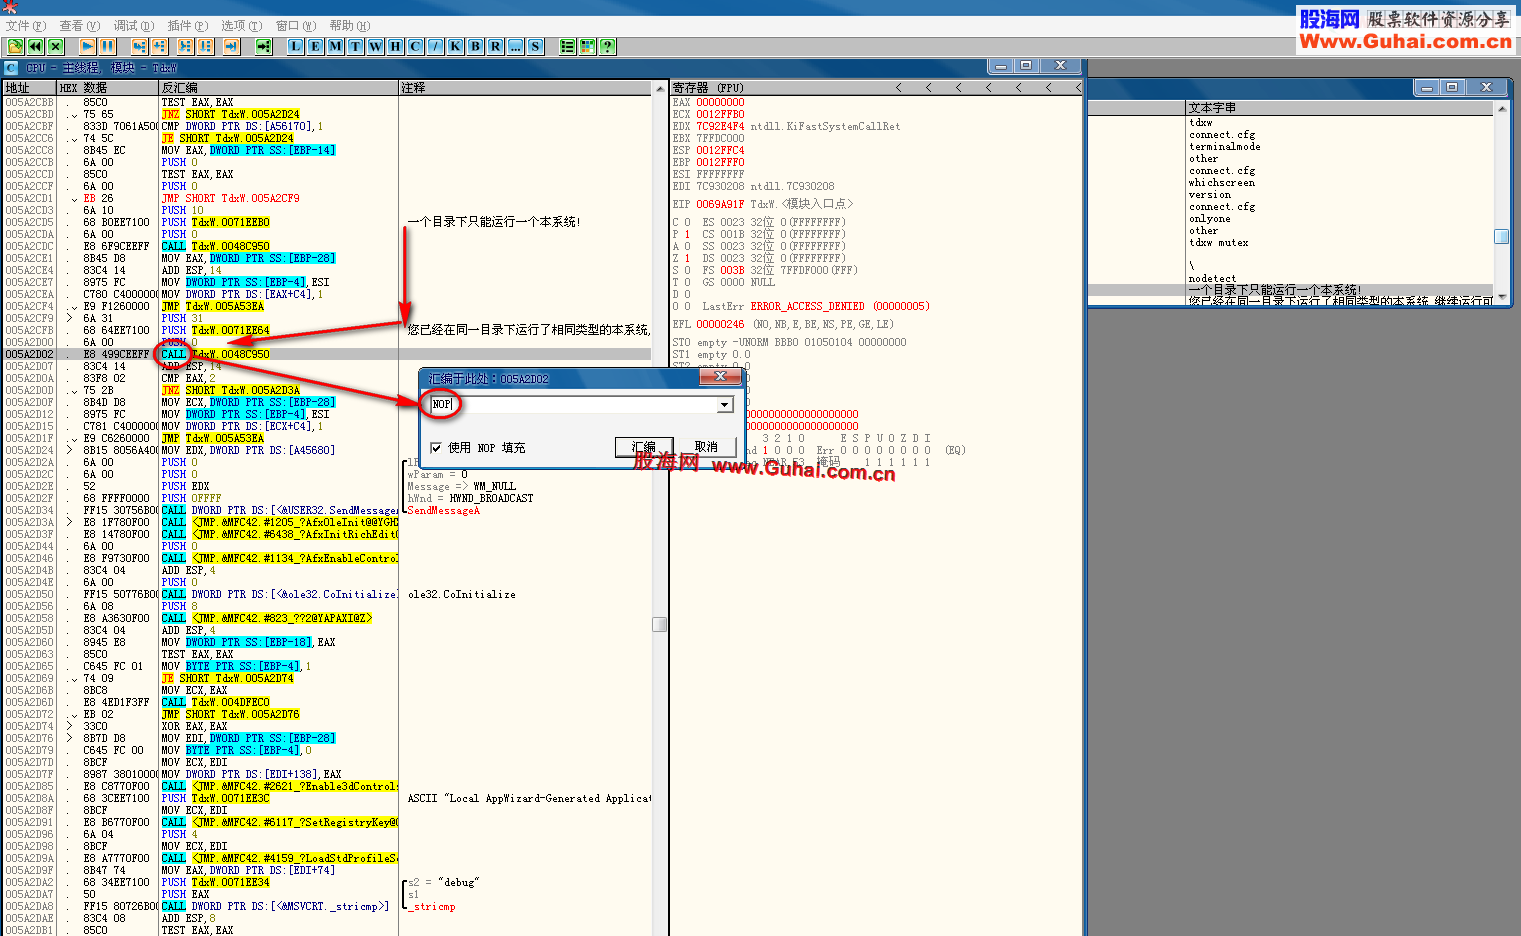Open Breakpoints window with B icon
Viewport: 1521px width, 936px height.
pyautogui.click(x=475, y=46)
